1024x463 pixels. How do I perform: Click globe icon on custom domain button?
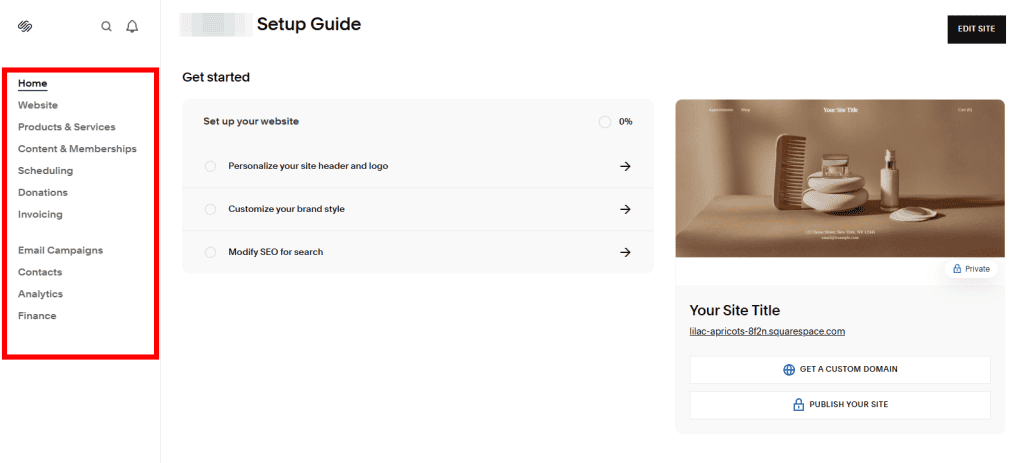pyautogui.click(x=789, y=370)
